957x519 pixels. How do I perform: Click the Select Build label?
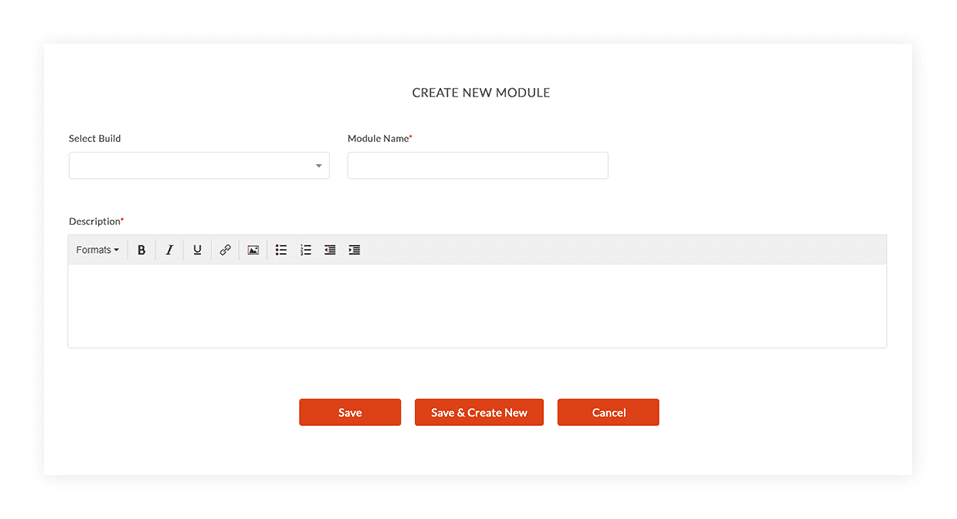click(95, 139)
